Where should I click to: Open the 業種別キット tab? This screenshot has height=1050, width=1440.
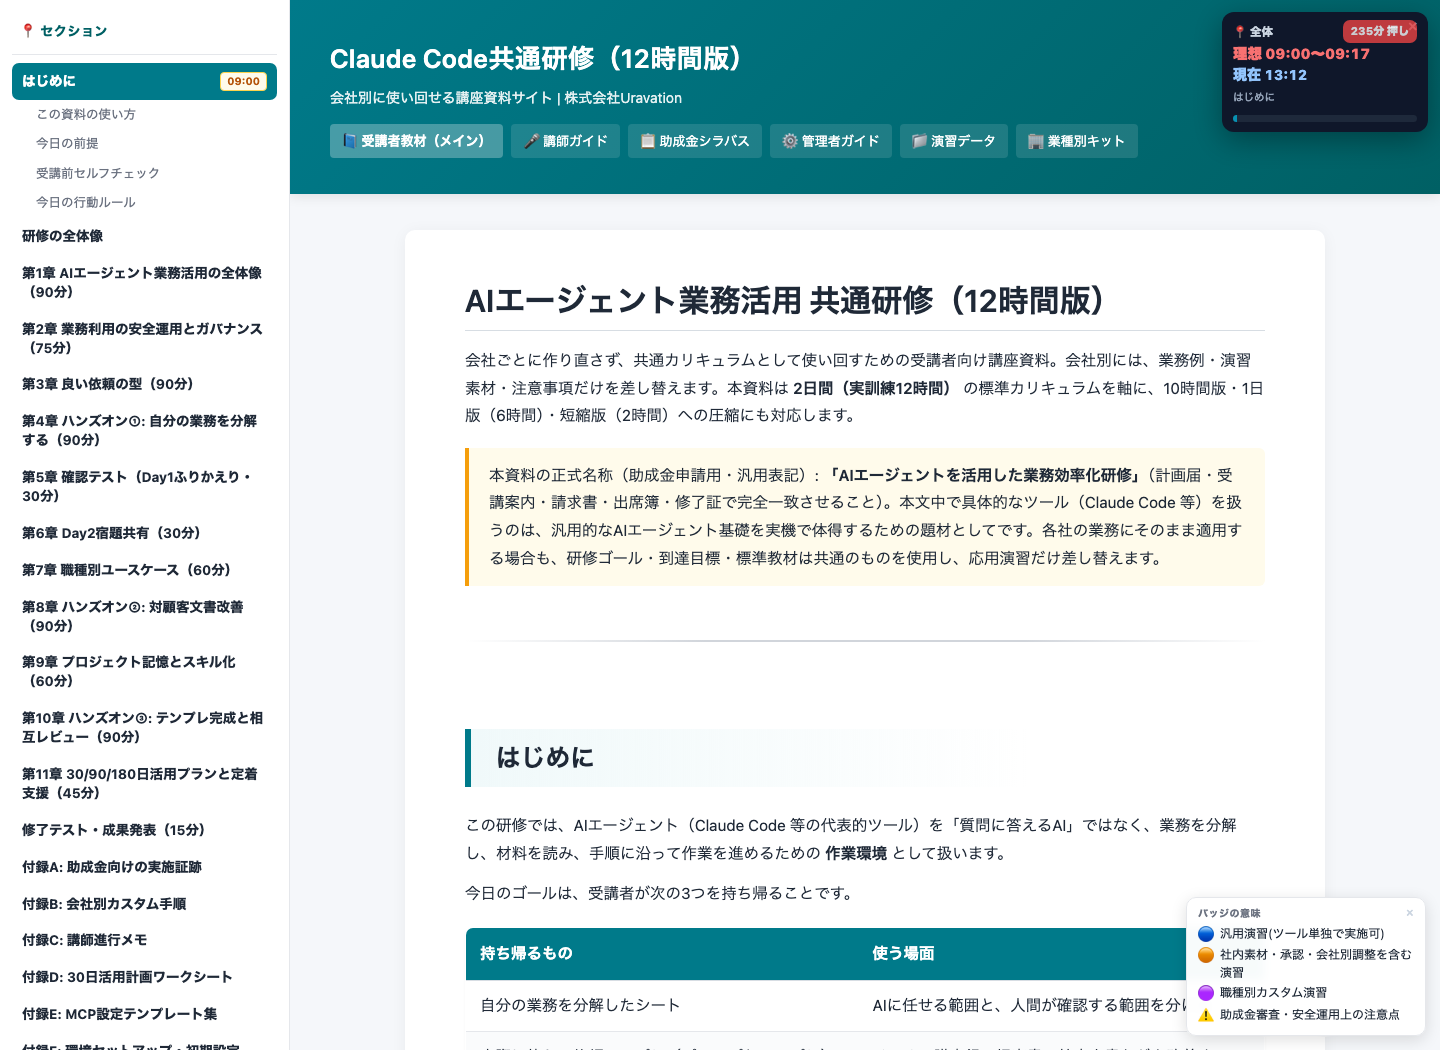[1077, 141]
